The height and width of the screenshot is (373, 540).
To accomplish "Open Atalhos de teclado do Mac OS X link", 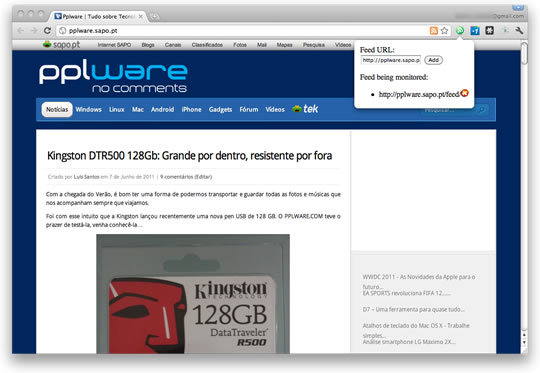I will [x=416, y=330].
